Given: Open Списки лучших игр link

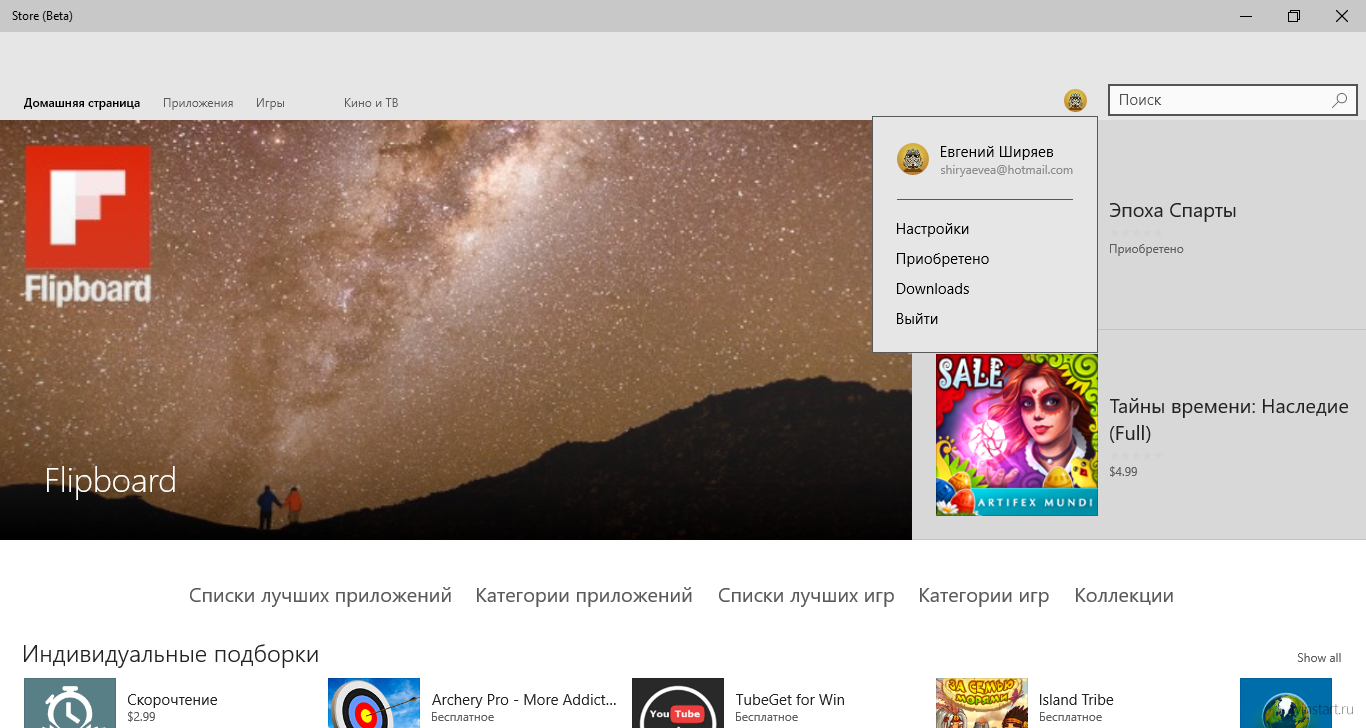Looking at the screenshot, I should coord(806,596).
